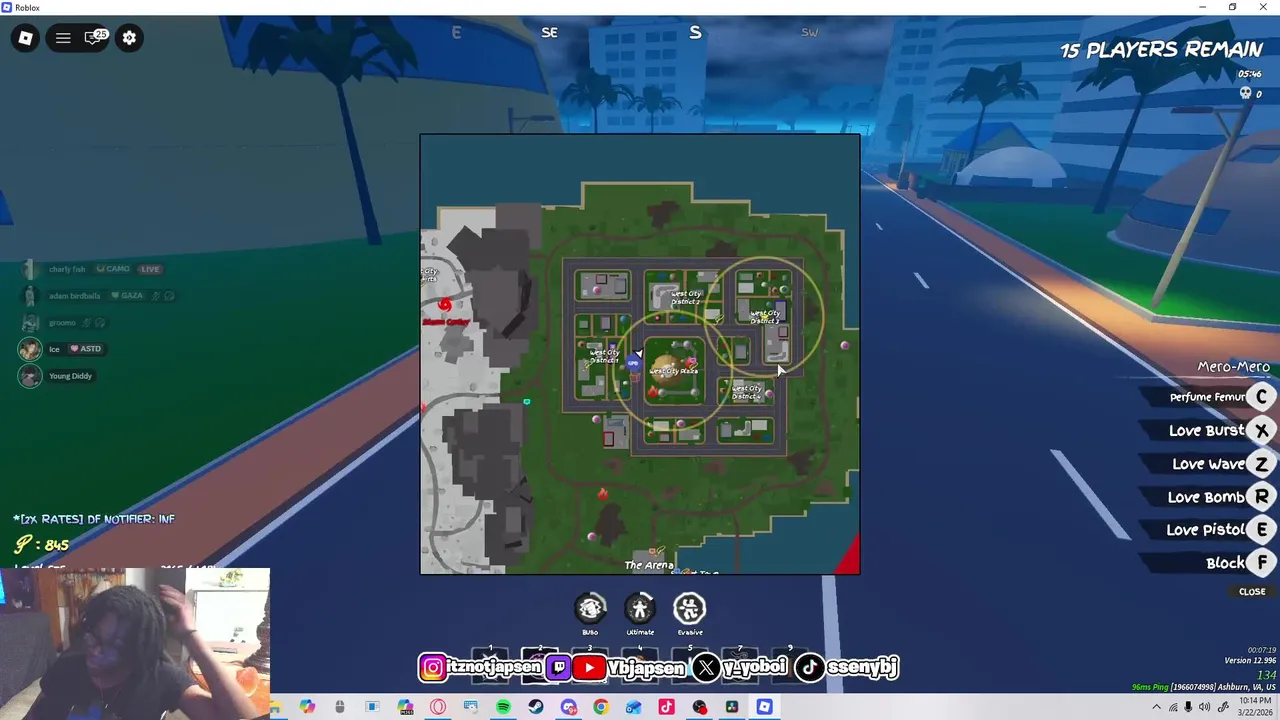Viewport: 1280px width, 720px height.
Task: Switch to Roblox taskbar icon
Action: point(765,707)
